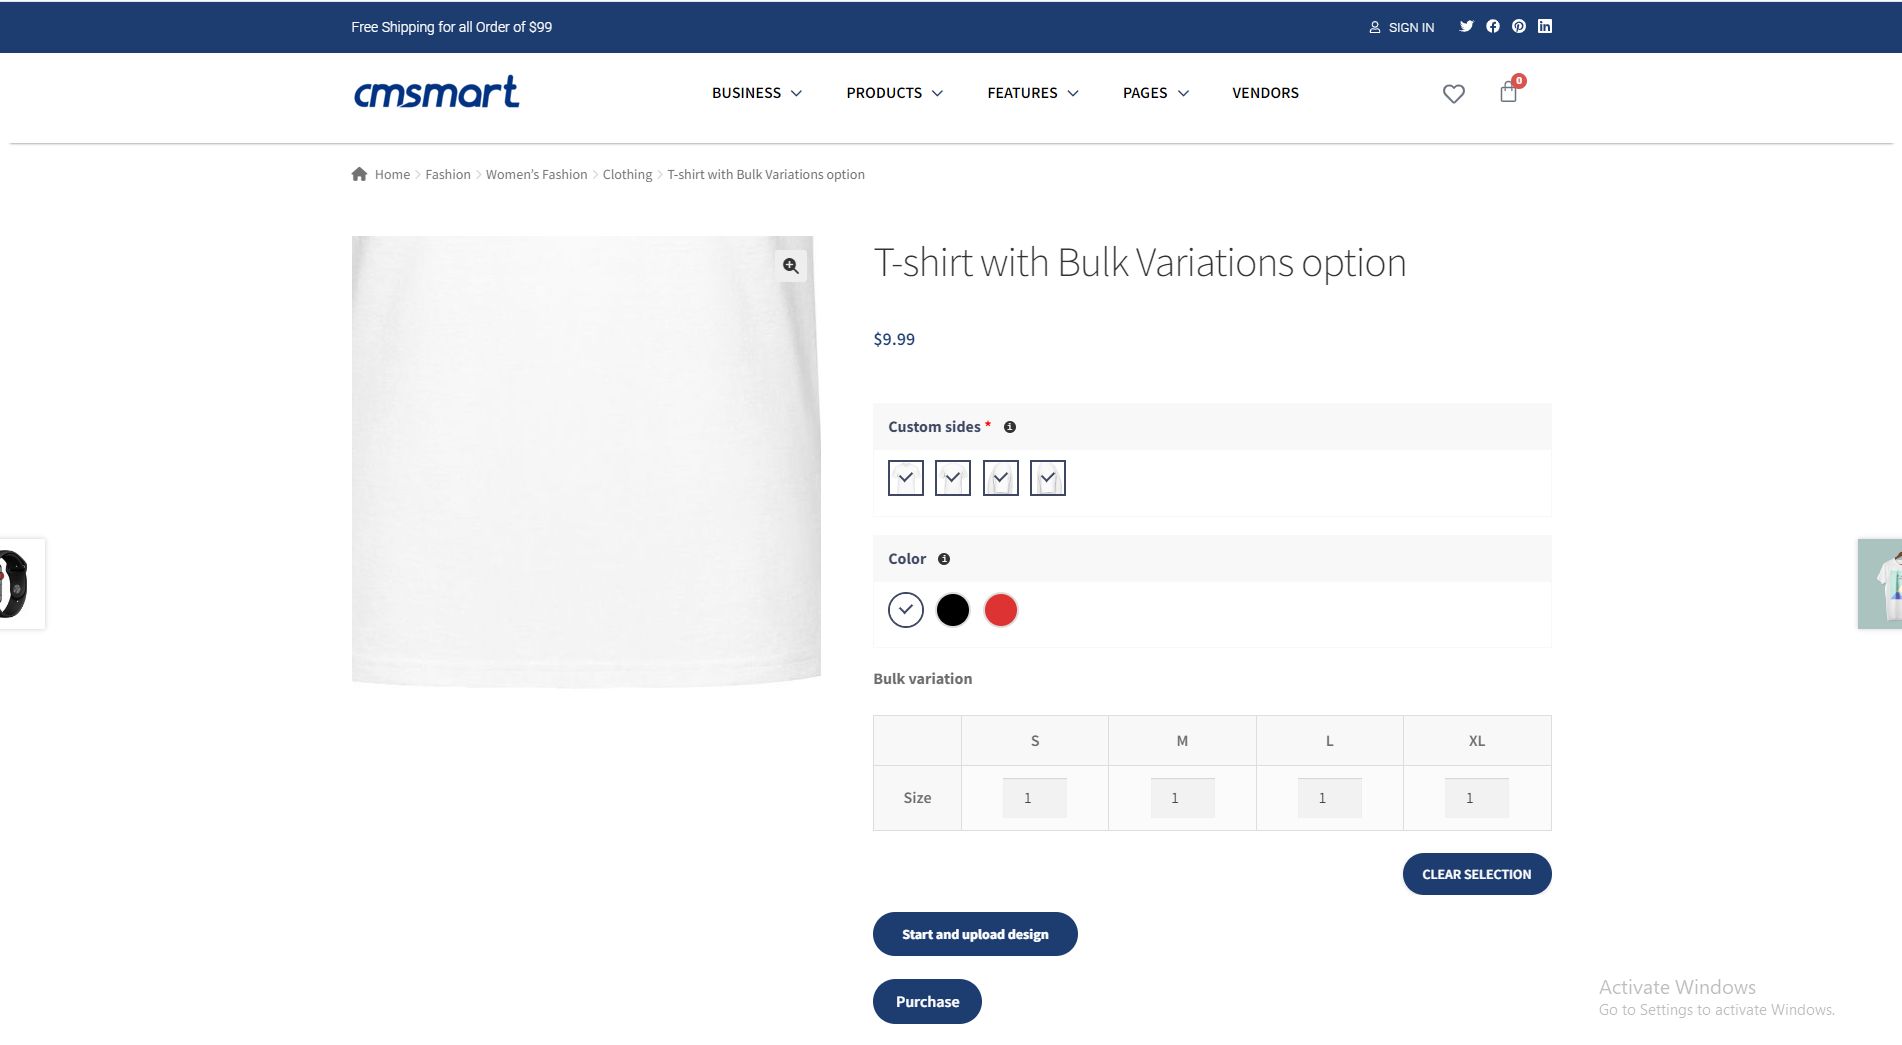Open the shopping cart bag icon
Image resolution: width=1902 pixels, height=1045 pixels.
[1509, 93]
